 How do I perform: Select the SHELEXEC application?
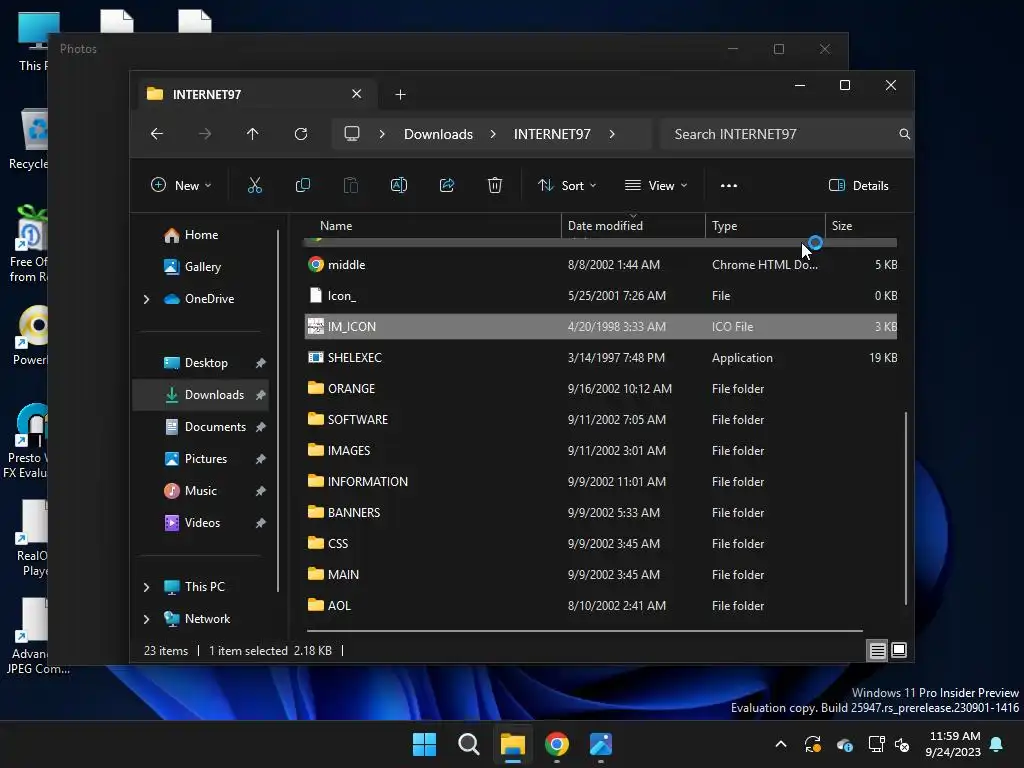point(601,358)
